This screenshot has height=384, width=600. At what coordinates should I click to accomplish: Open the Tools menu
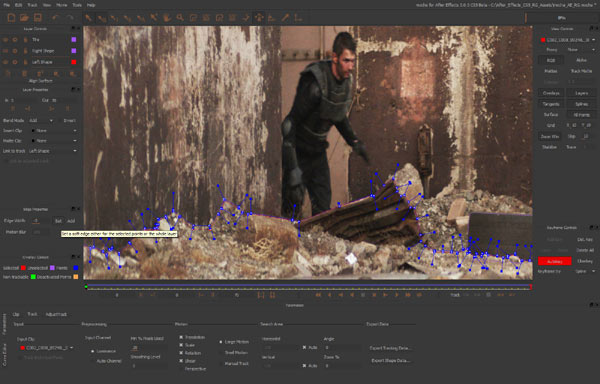click(77, 5)
